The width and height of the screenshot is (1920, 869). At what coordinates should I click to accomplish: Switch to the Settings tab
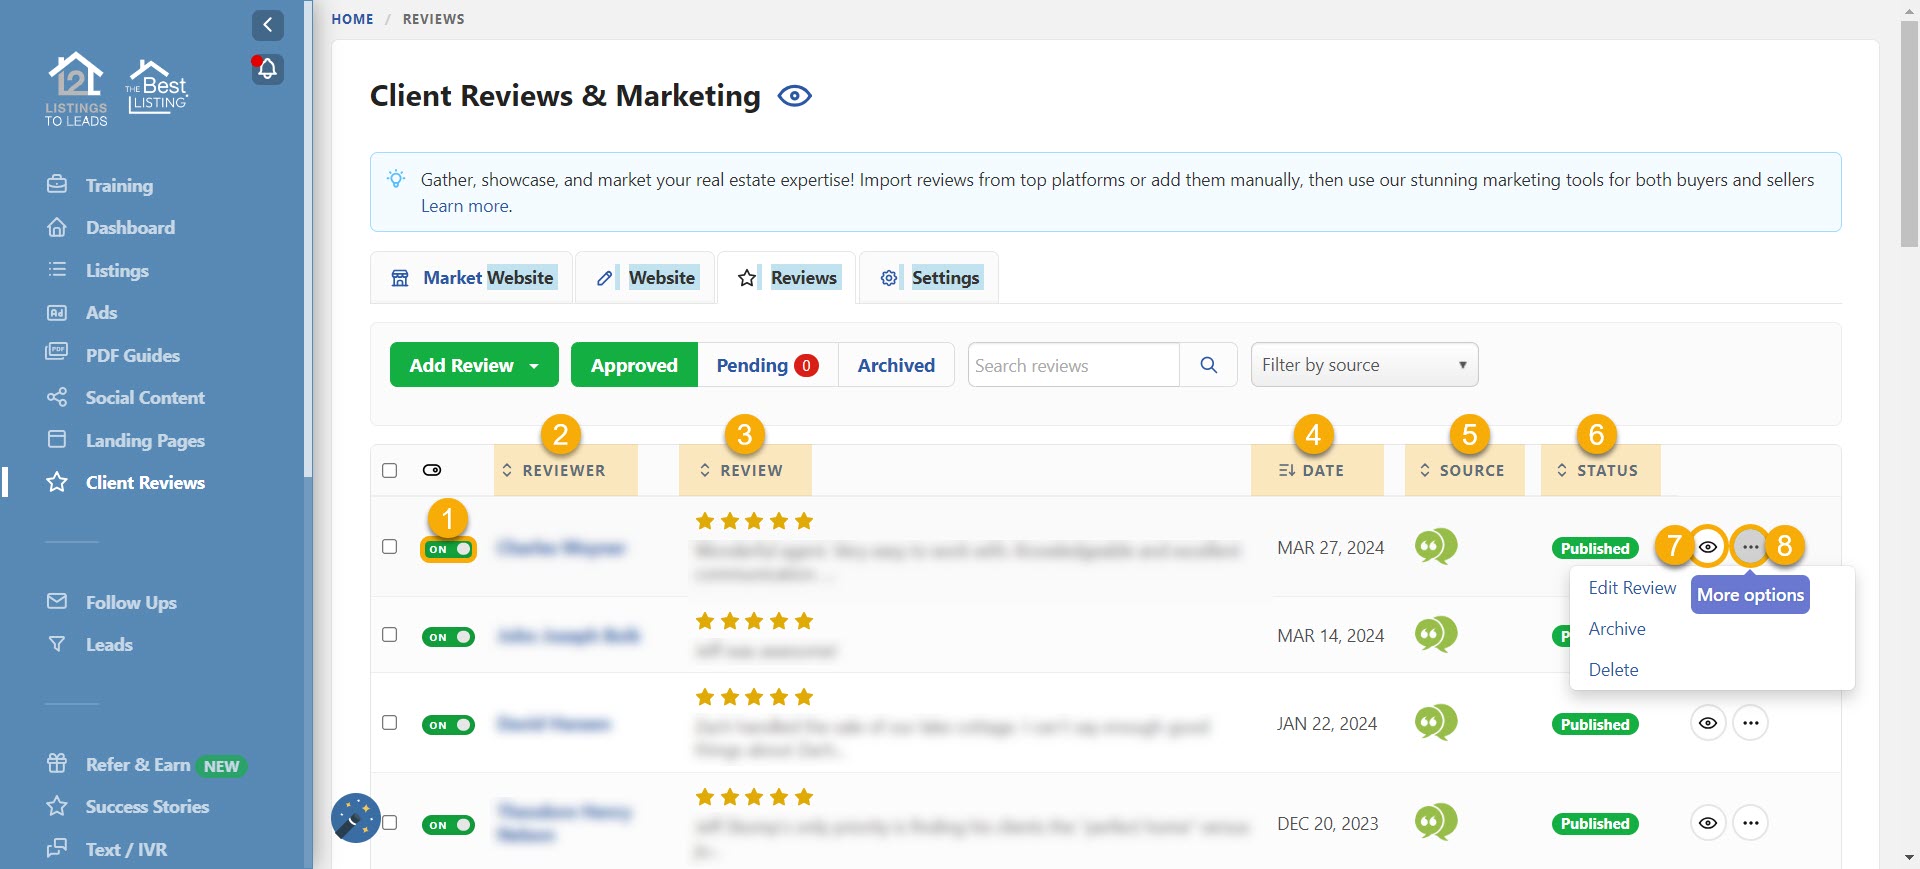coord(929,278)
